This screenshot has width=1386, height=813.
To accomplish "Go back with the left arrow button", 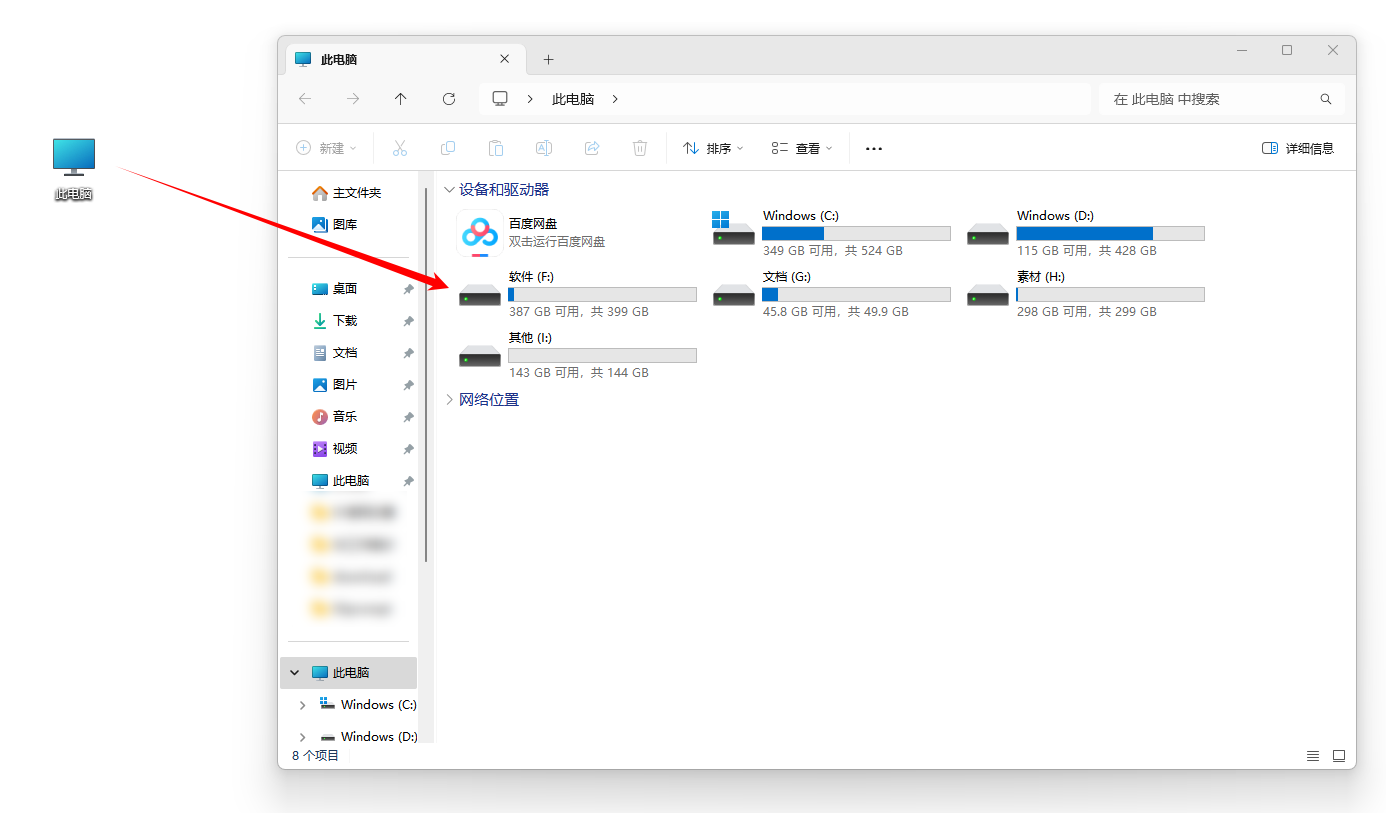I will click(x=305, y=99).
